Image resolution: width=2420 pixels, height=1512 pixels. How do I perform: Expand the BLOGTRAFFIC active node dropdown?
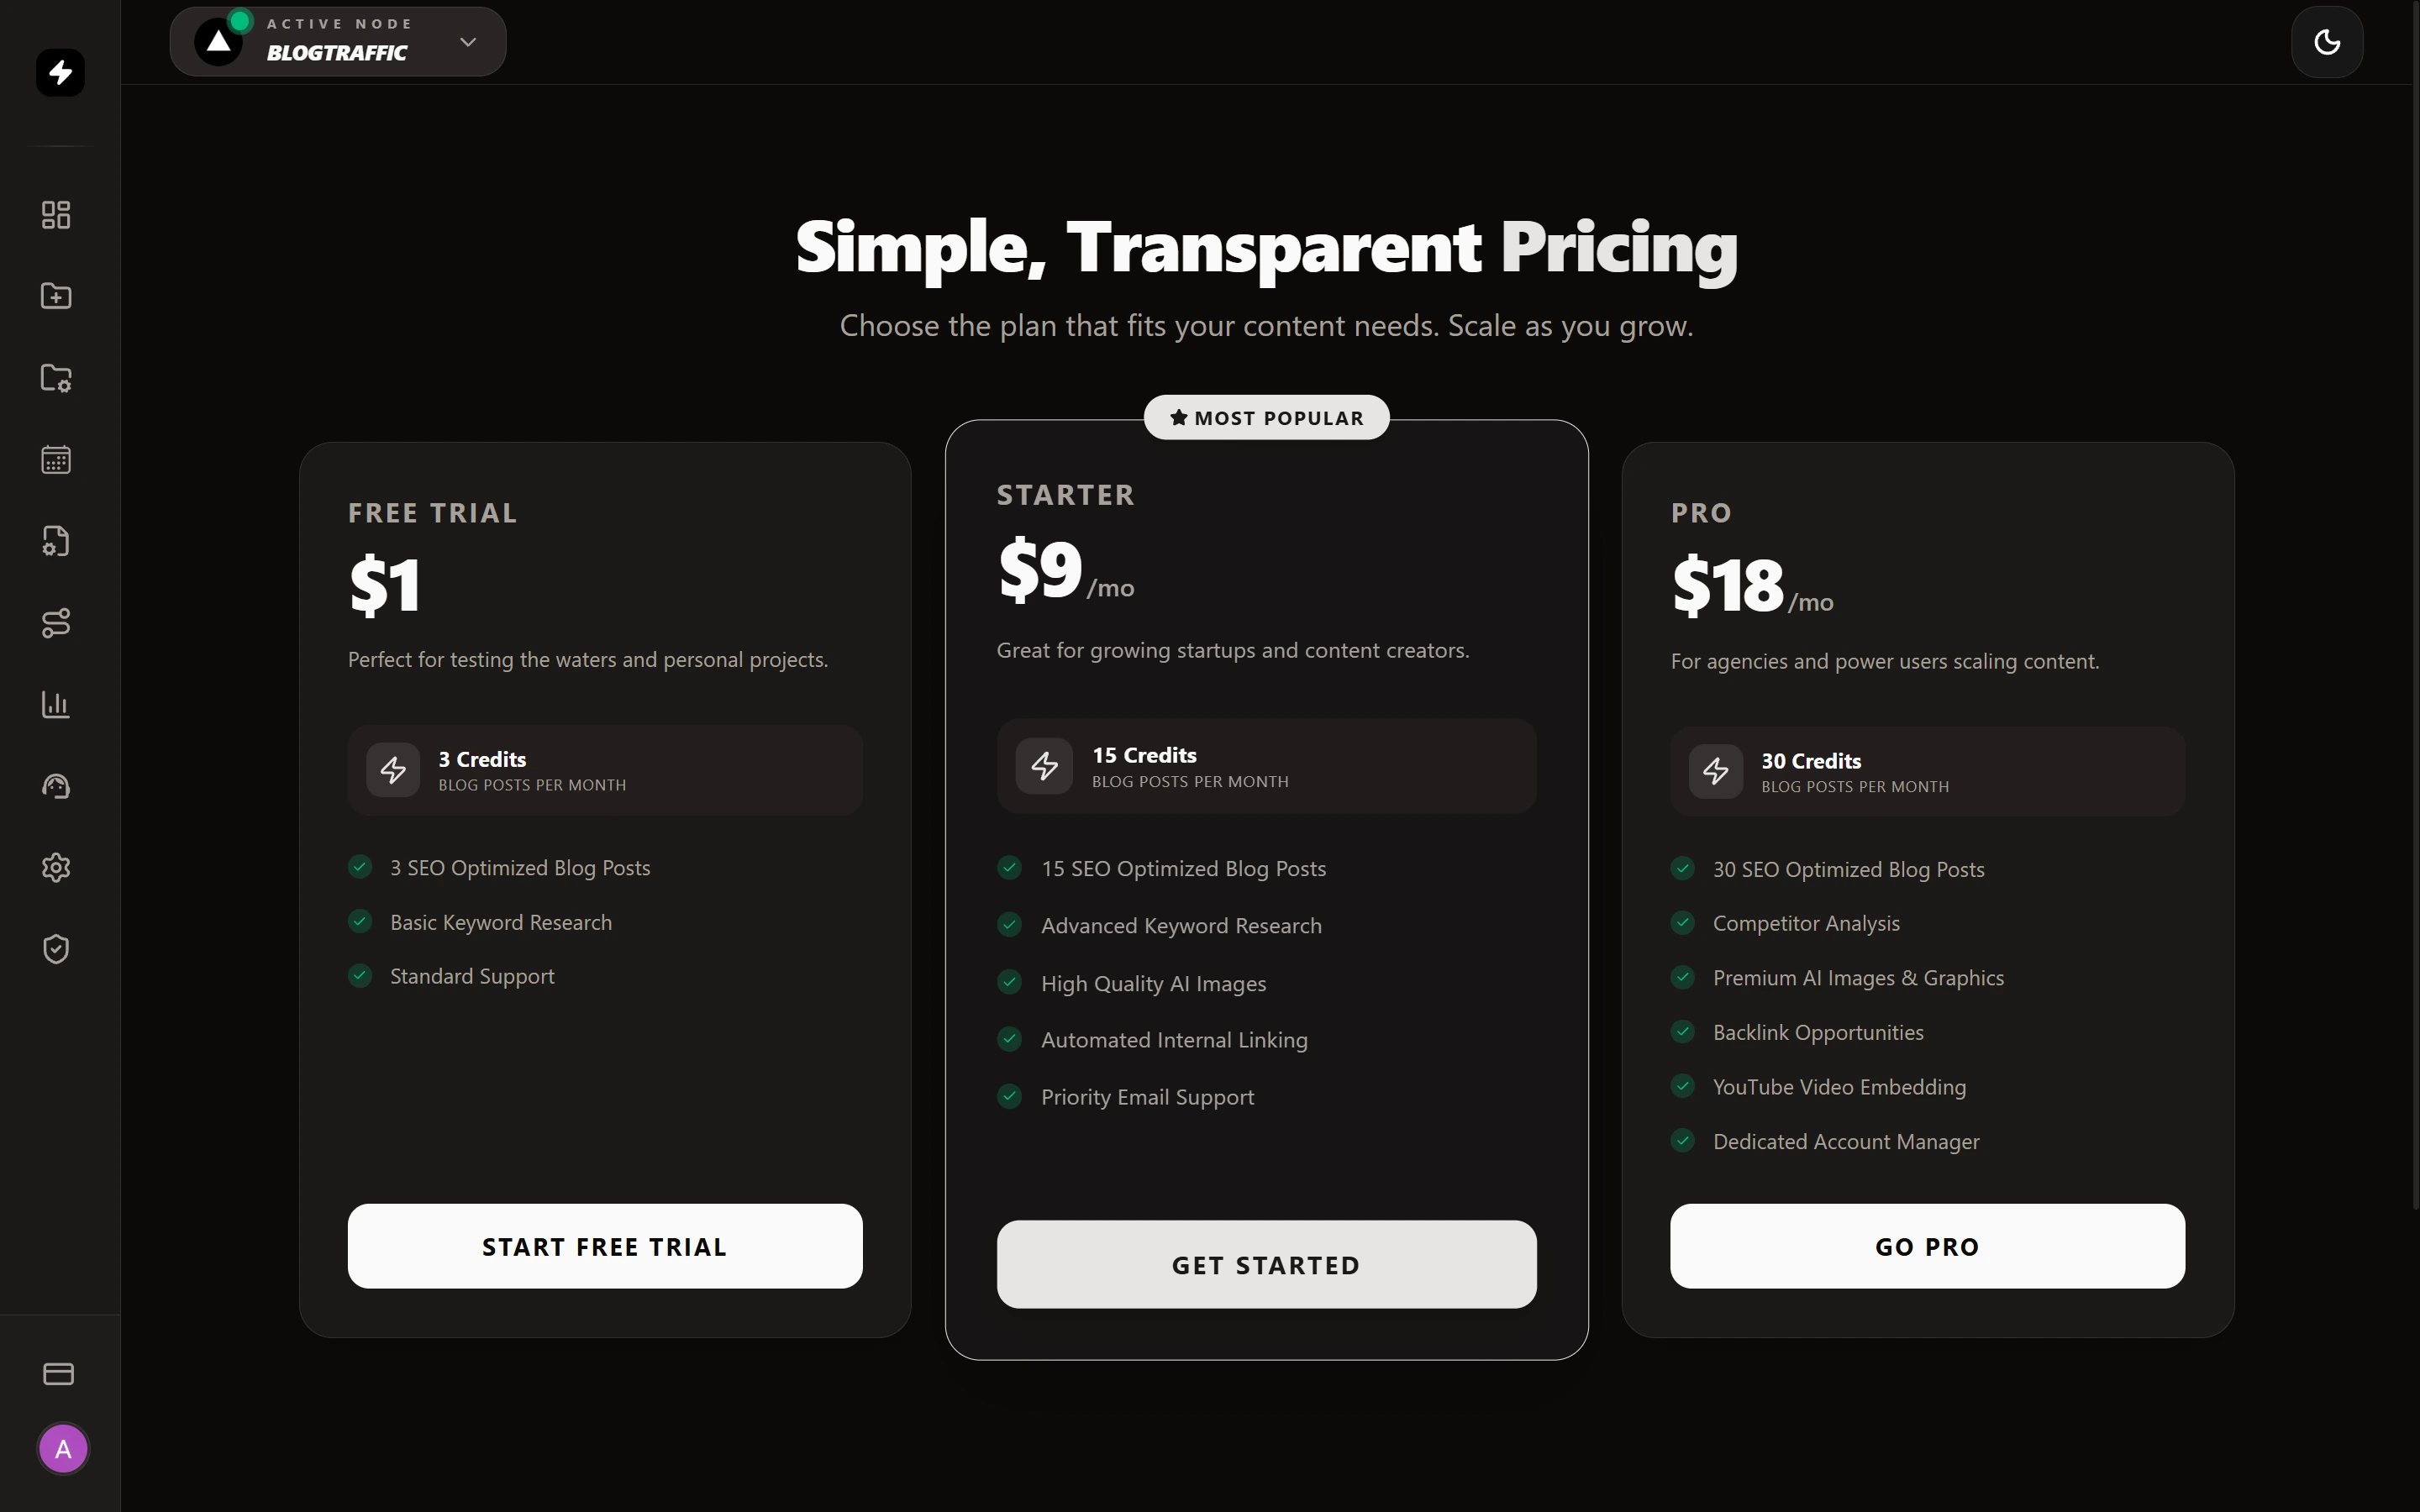point(468,42)
